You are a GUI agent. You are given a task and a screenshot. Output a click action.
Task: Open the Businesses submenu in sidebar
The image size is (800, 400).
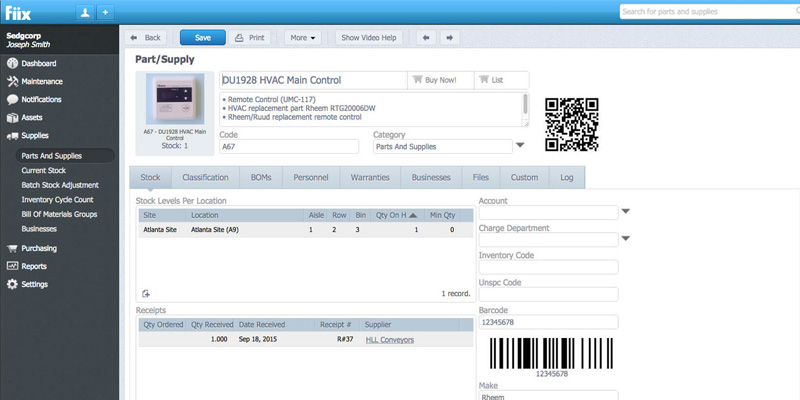point(39,229)
